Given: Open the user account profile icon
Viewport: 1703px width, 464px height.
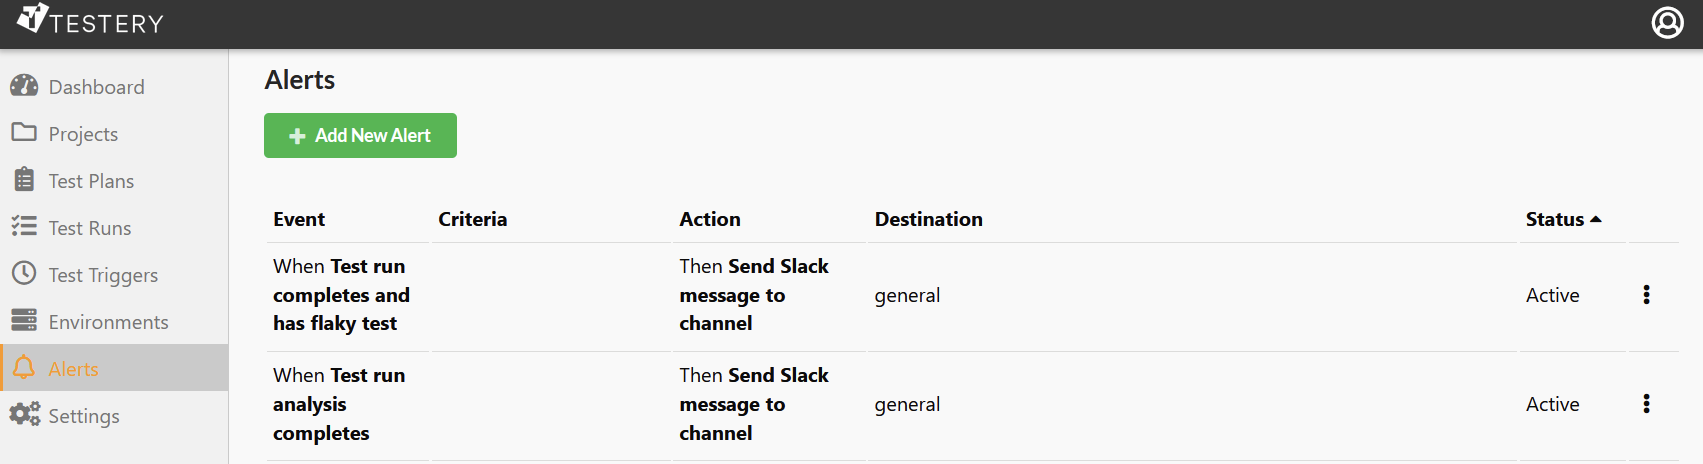Looking at the screenshot, I should pyautogui.click(x=1667, y=22).
